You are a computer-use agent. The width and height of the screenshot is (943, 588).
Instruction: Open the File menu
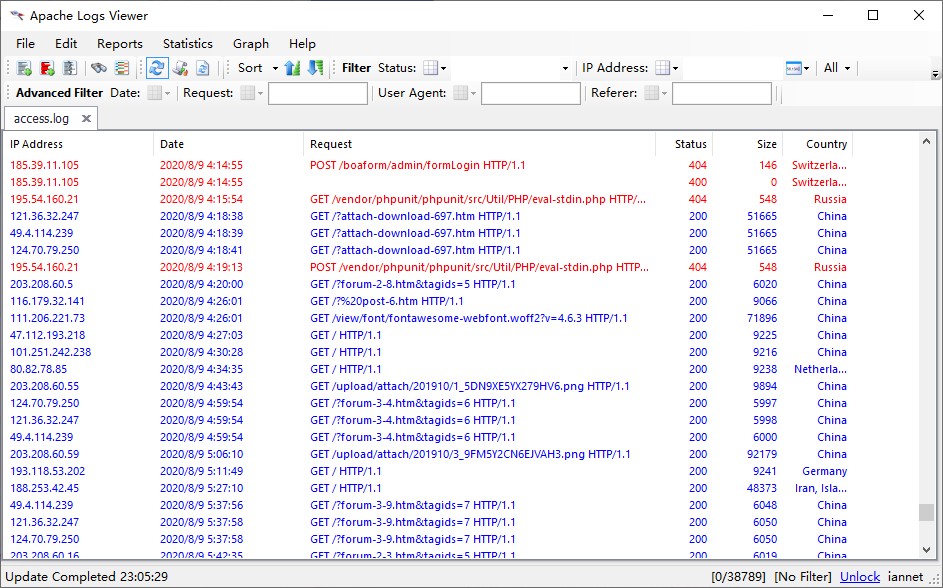25,43
